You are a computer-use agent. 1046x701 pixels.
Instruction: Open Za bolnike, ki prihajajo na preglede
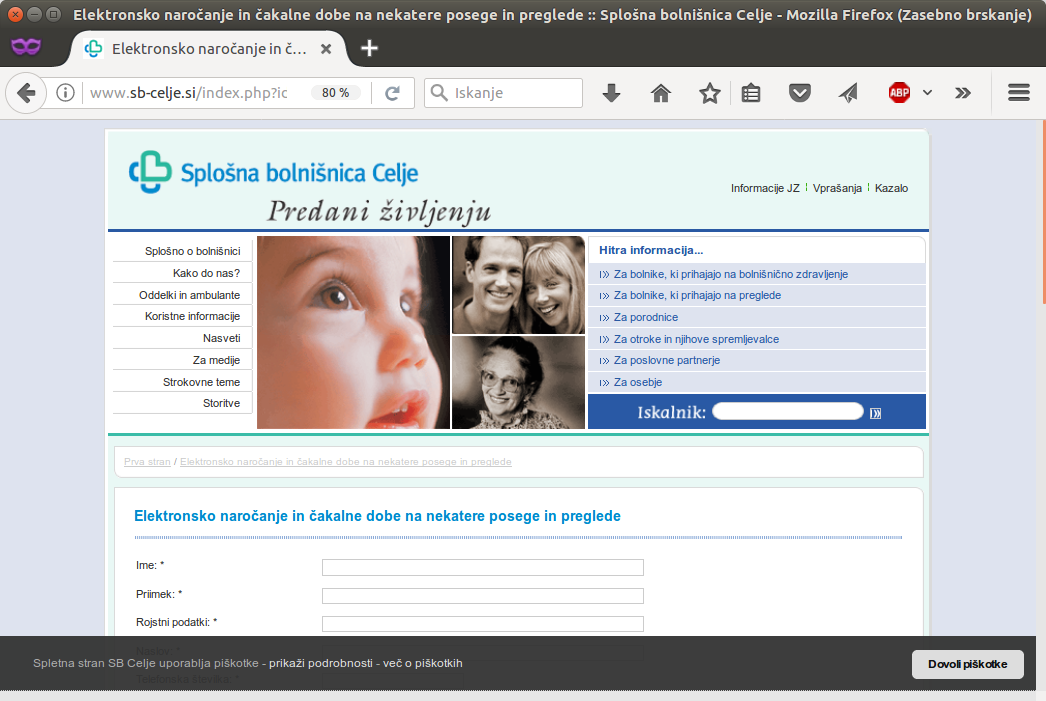point(697,295)
